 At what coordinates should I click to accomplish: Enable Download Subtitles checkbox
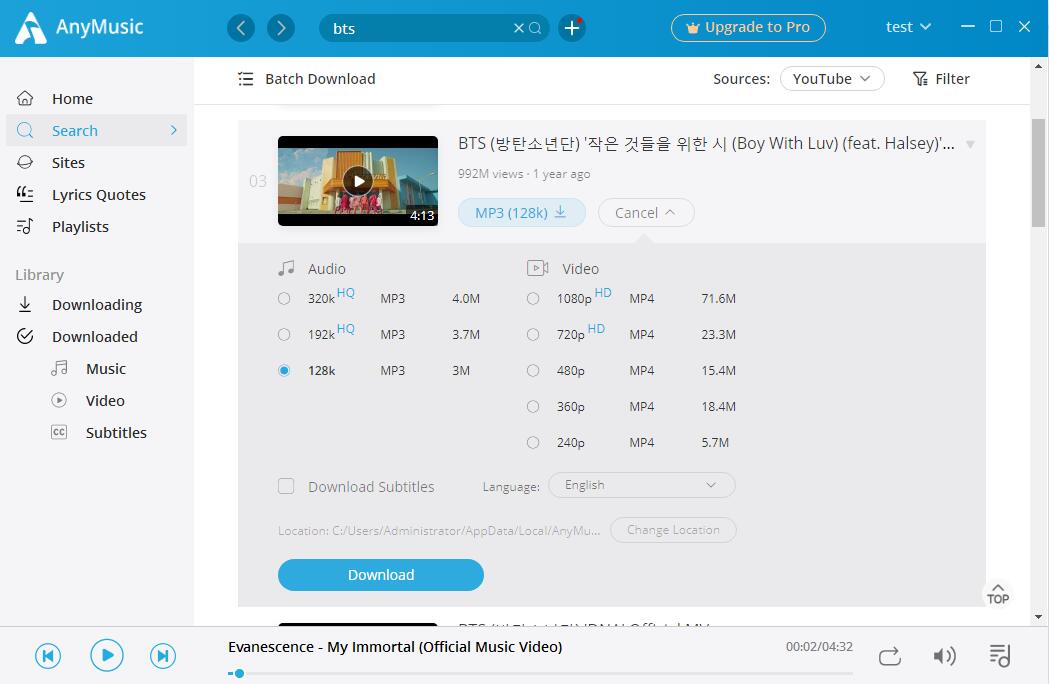pyautogui.click(x=286, y=486)
